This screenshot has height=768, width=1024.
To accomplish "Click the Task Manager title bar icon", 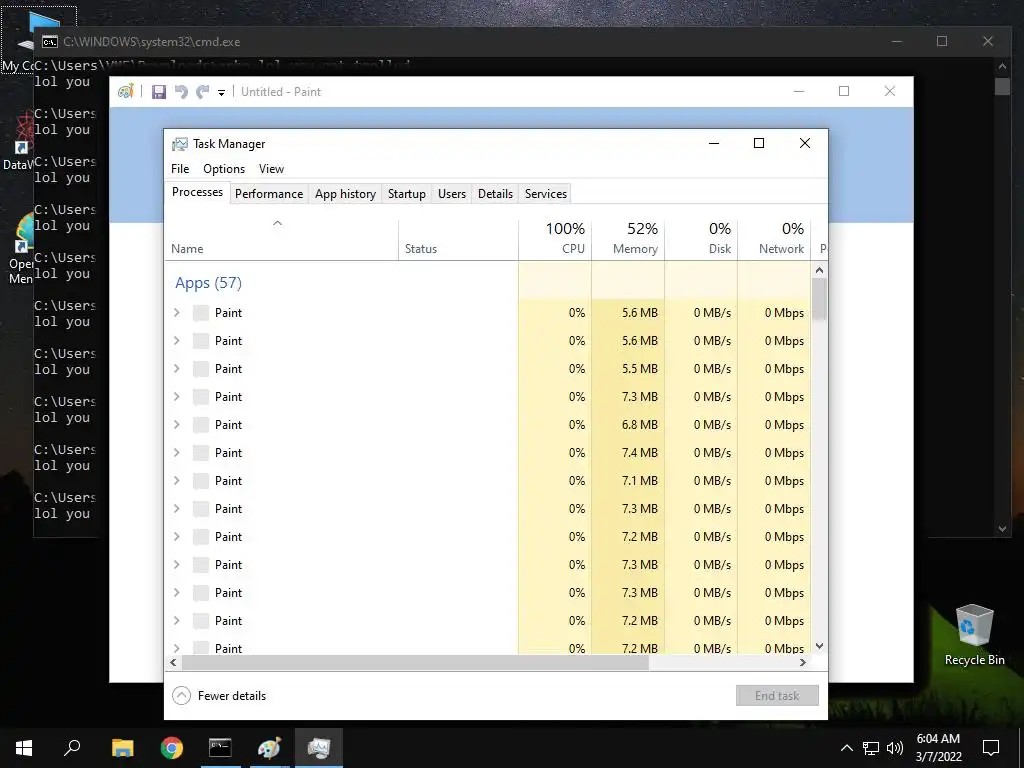I will pyautogui.click(x=180, y=144).
